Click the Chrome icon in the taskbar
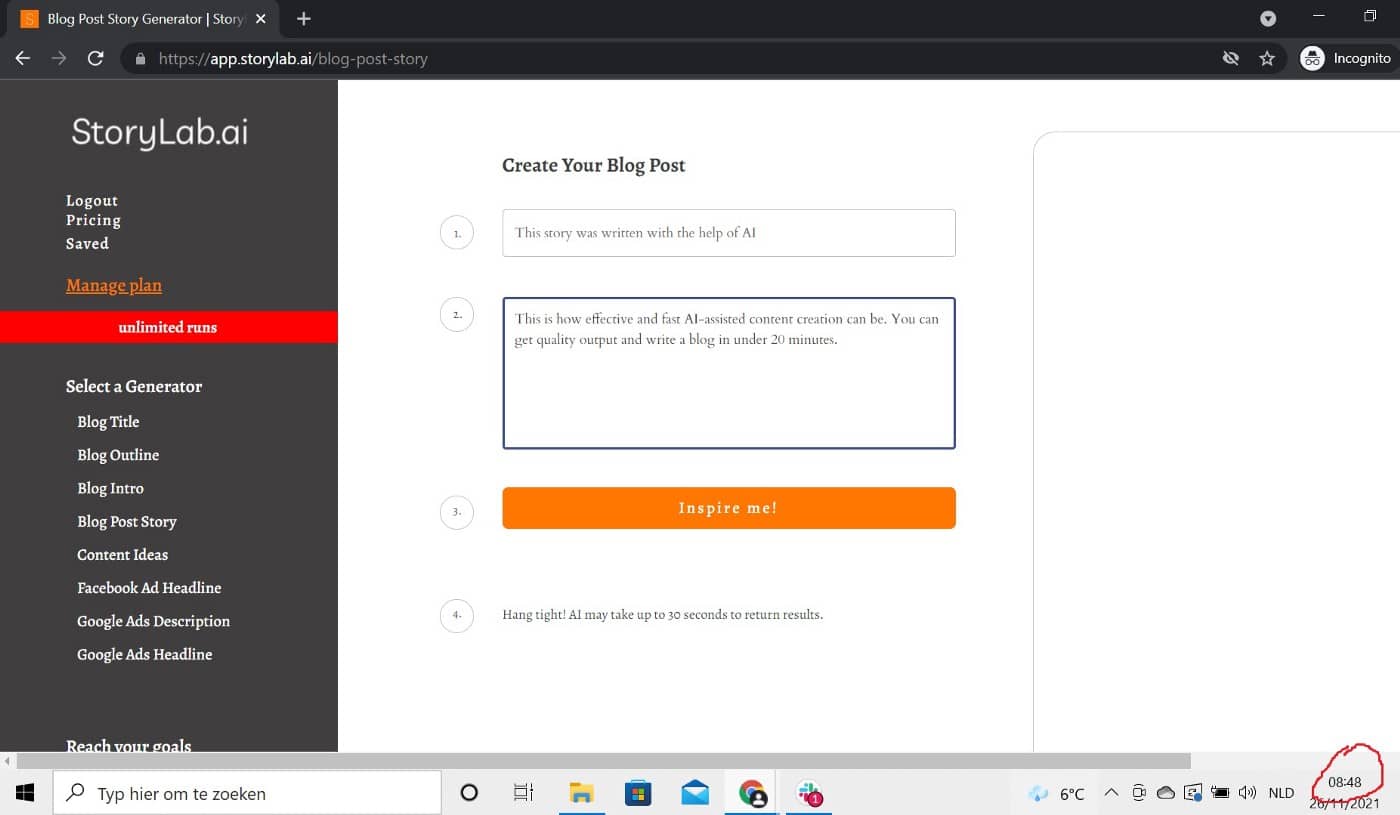The height and width of the screenshot is (815, 1400). pyautogui.click(x=752, y=794)
